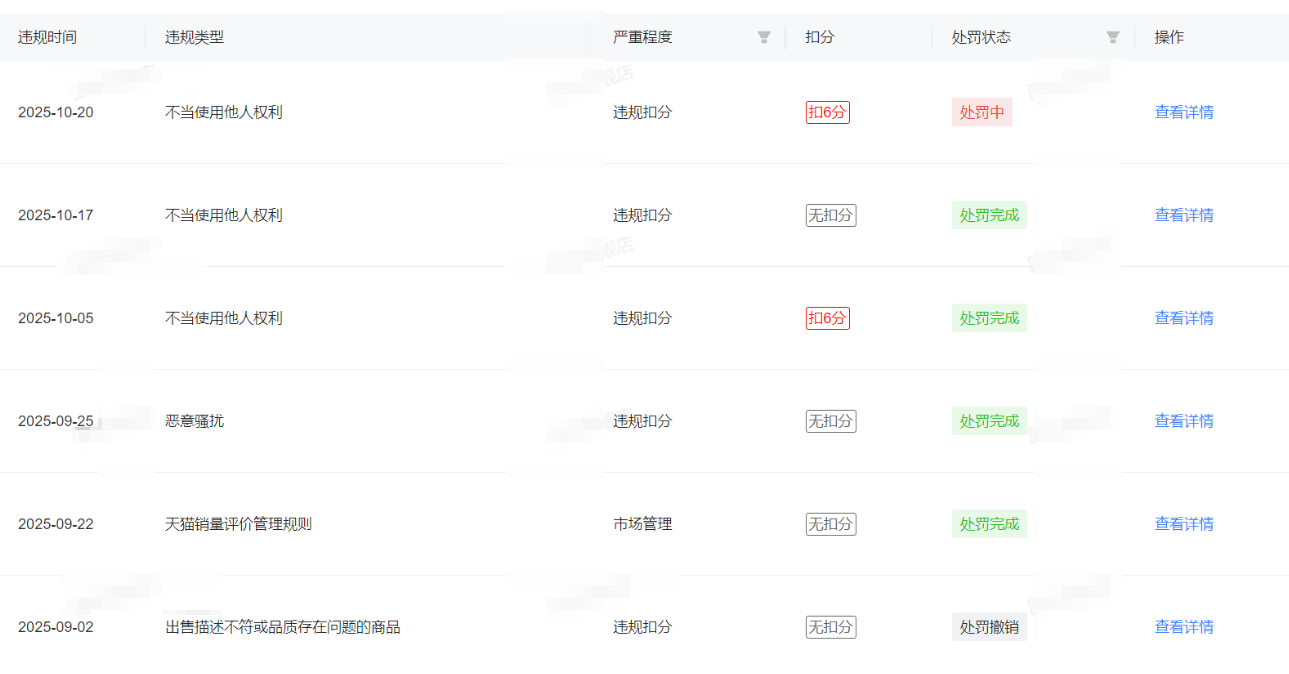The image size is (1289, 674).
Task: Click 处罚完成 tag on 2025-10-17 row
Action: [x=989, y=216]
